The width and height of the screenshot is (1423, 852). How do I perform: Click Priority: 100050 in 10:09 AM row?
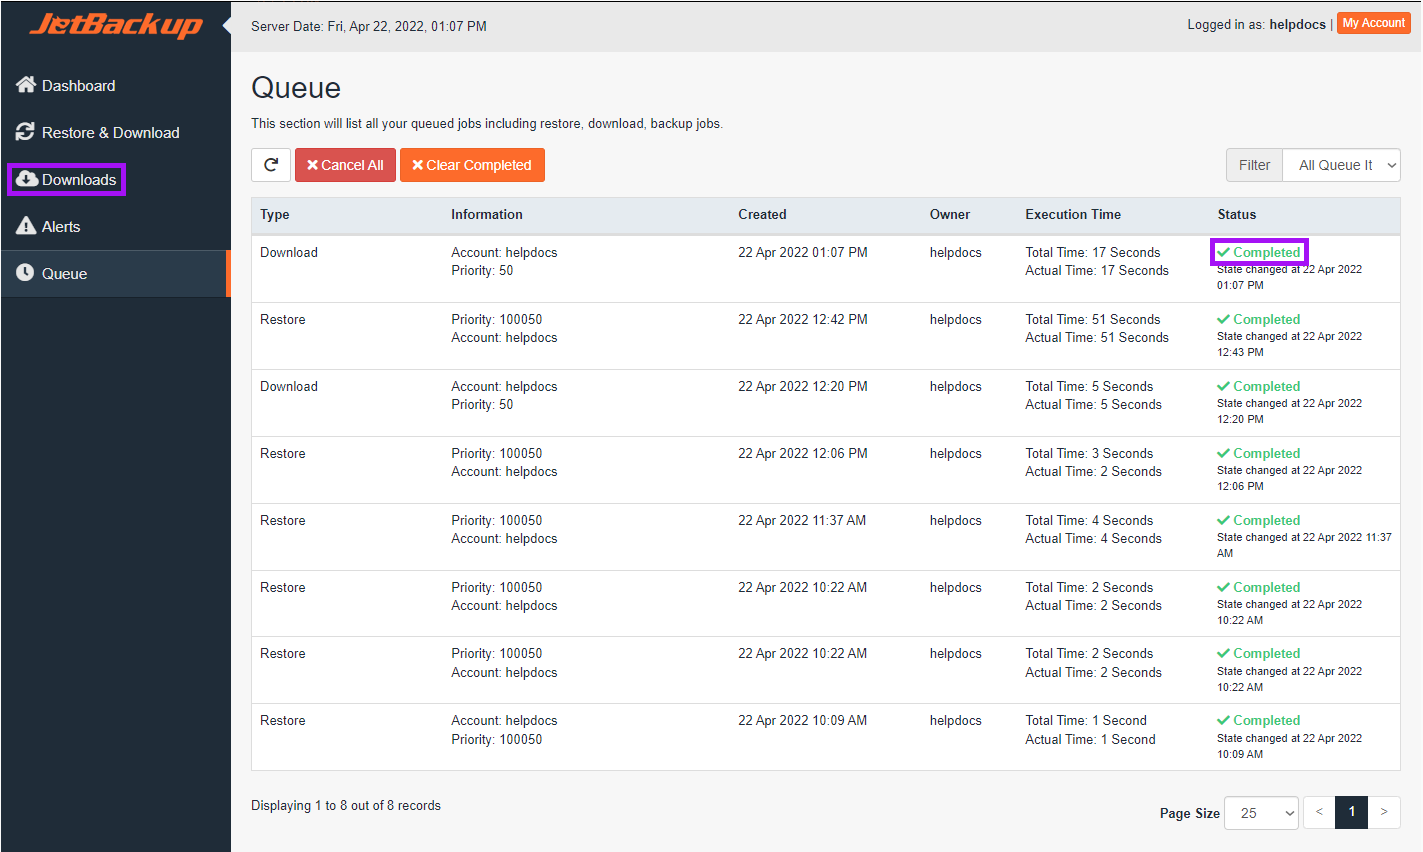tap(497, 739)
